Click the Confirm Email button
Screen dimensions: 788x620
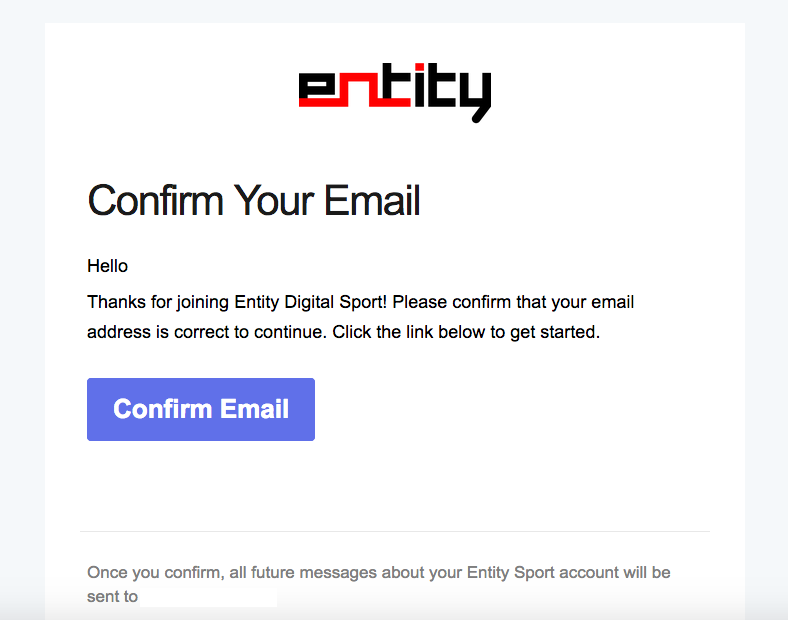[201, 409]
